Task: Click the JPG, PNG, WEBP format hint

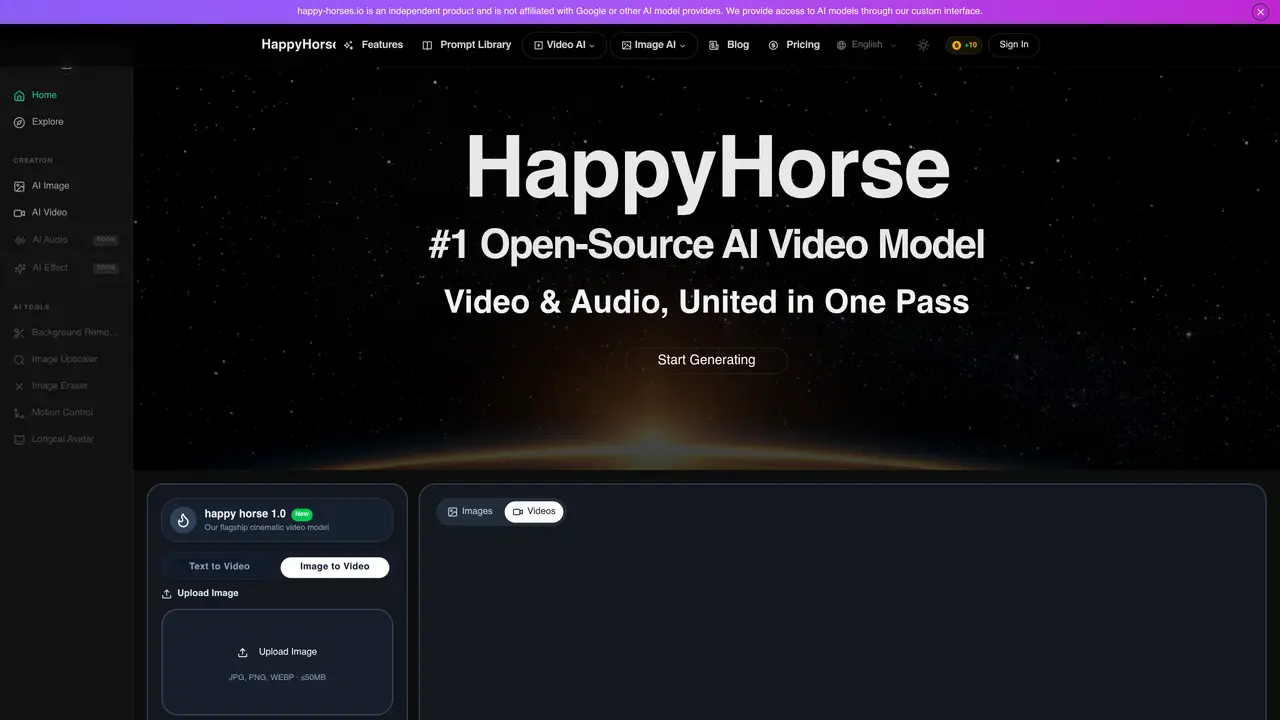Action: point(277,678)
